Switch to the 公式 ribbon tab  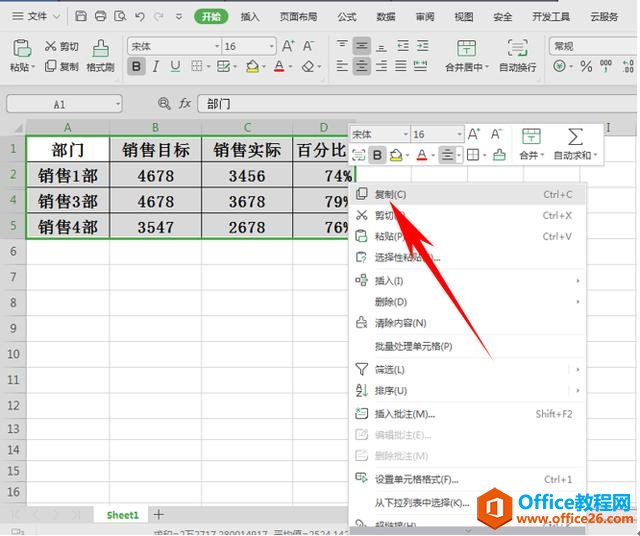click(347, 16)
